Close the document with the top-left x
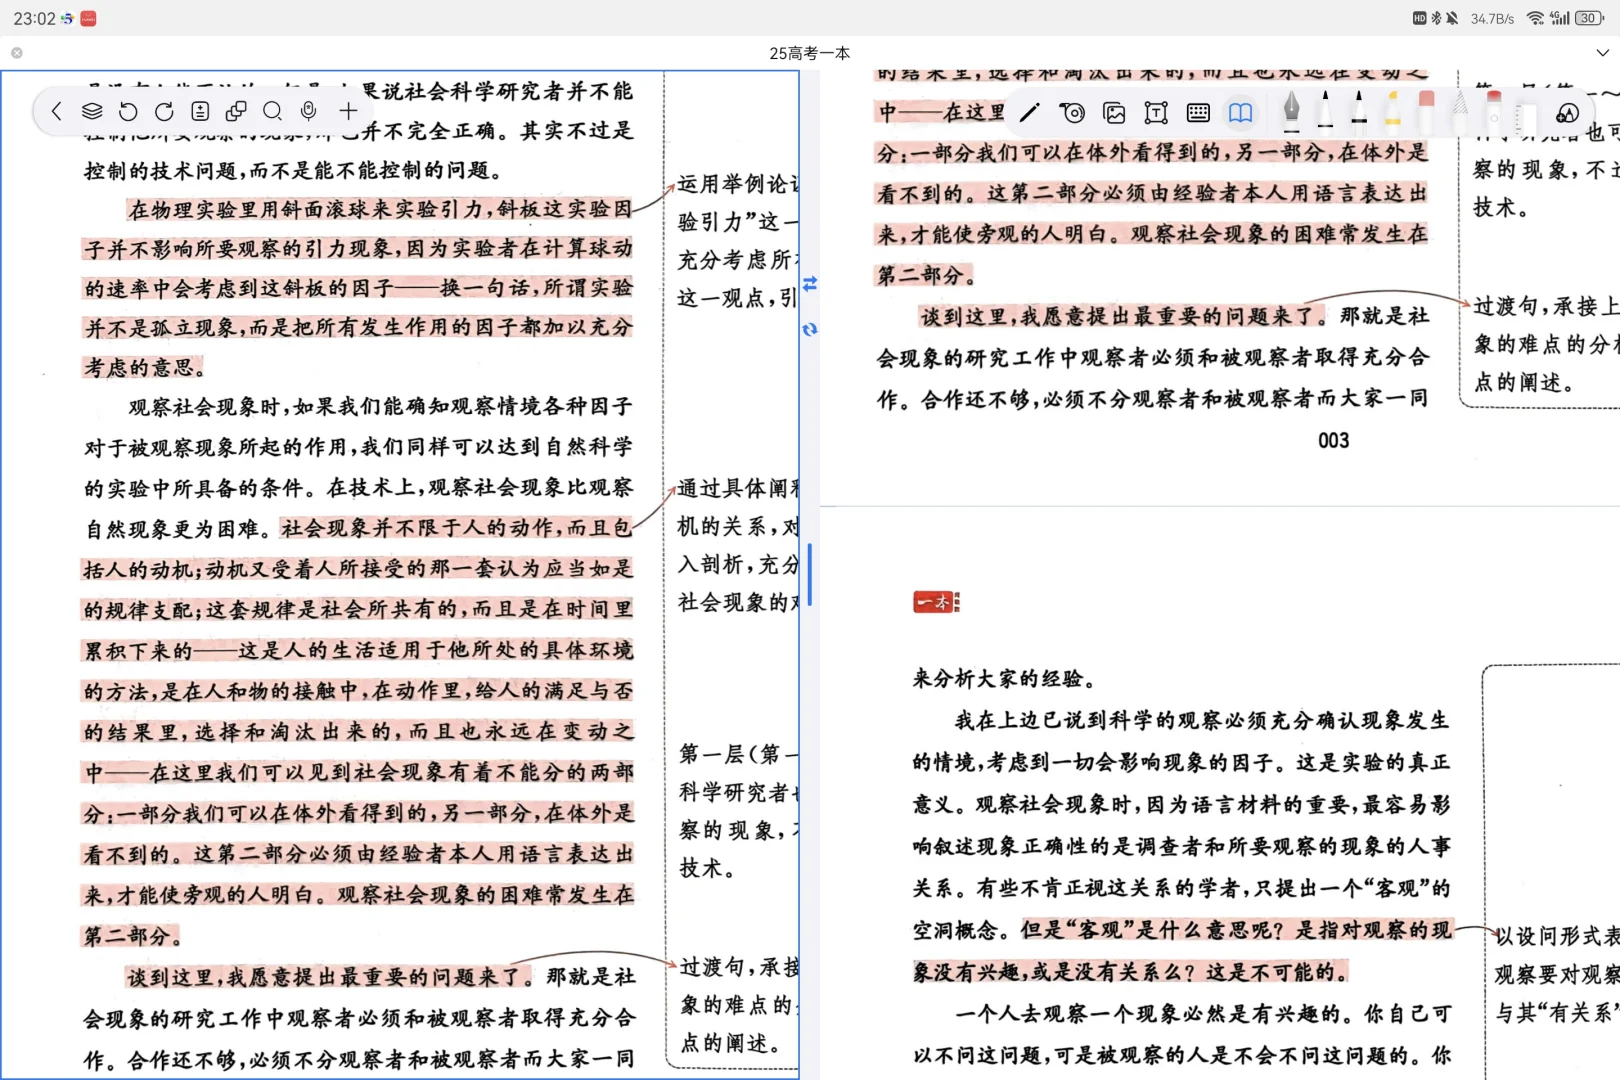The image size is (1620, 1080). coord(17,53)
